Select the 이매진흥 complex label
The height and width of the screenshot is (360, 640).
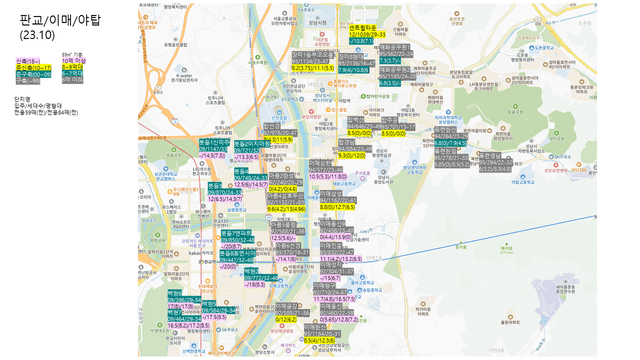[331, 246]
